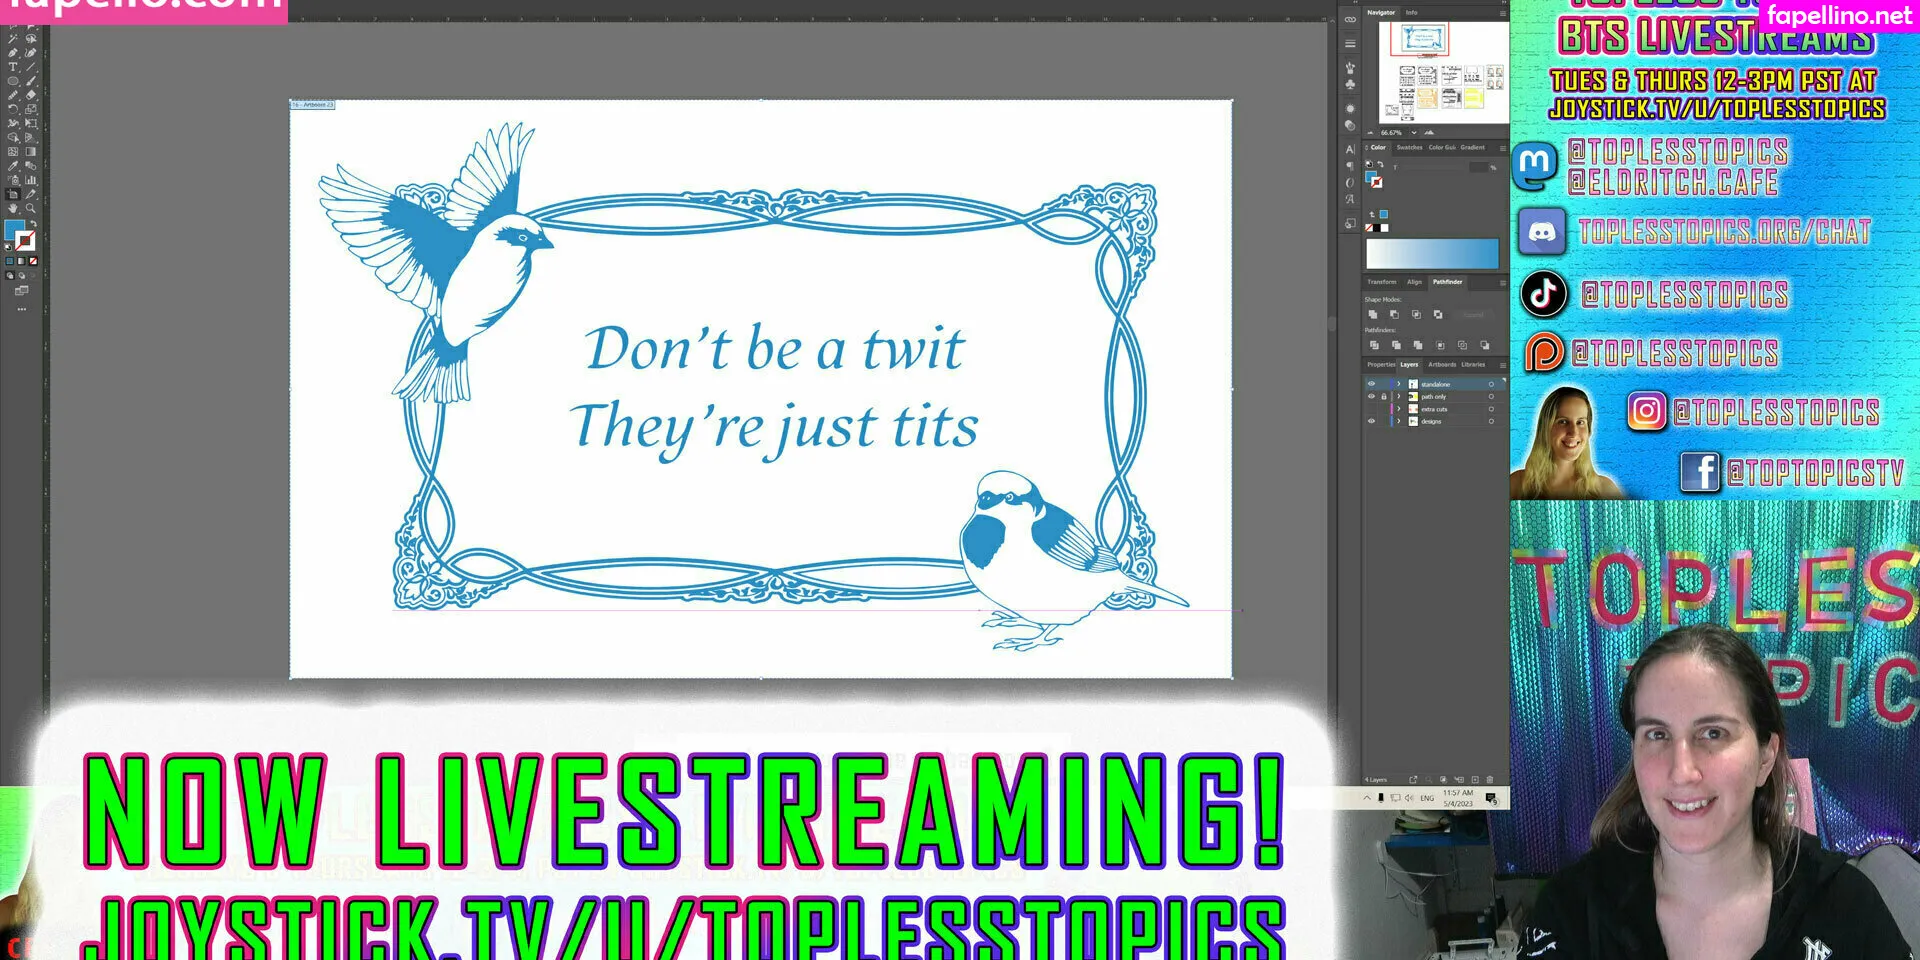Switch to the Swatches tab
Screen dimensions: 1920x960
1409,147
